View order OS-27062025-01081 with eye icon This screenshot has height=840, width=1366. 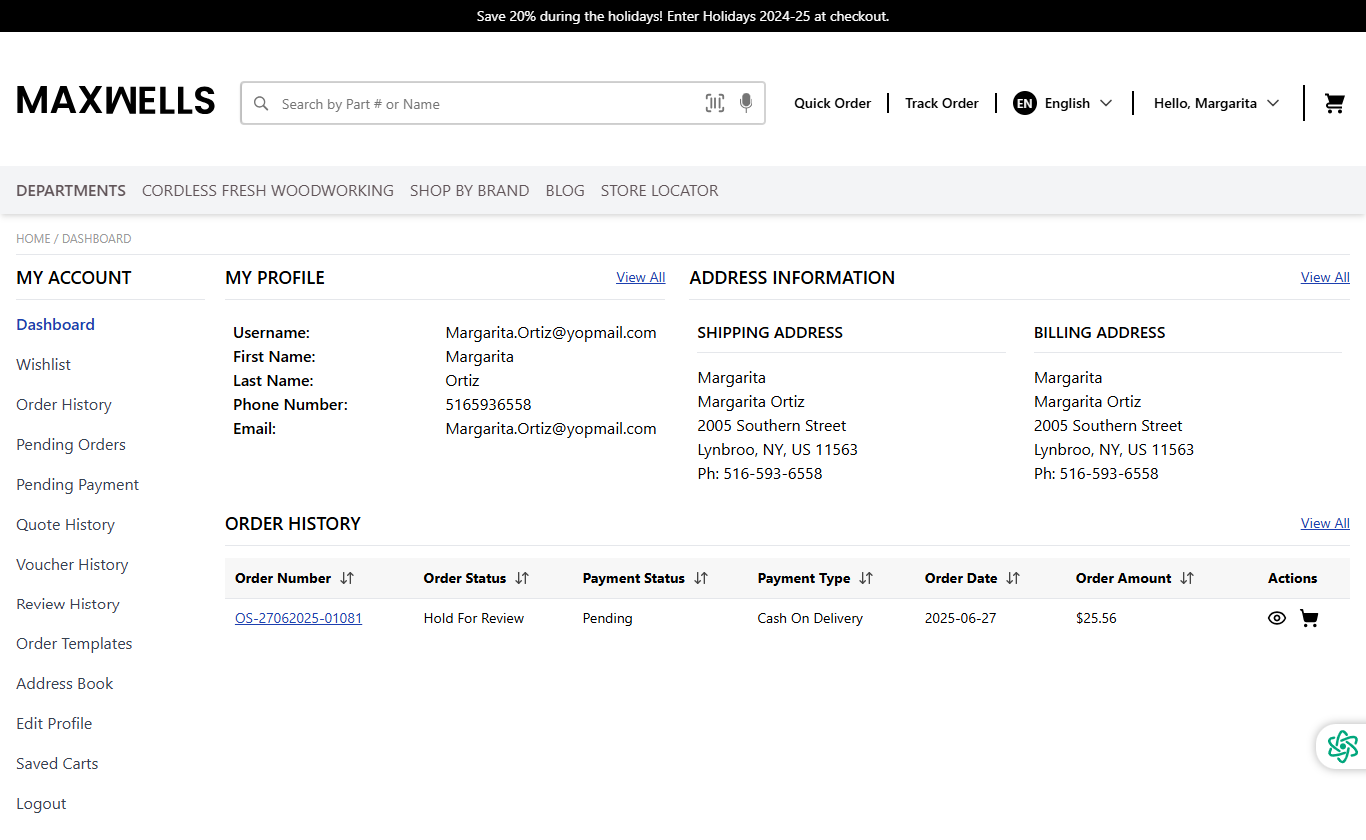point(1277,618)
